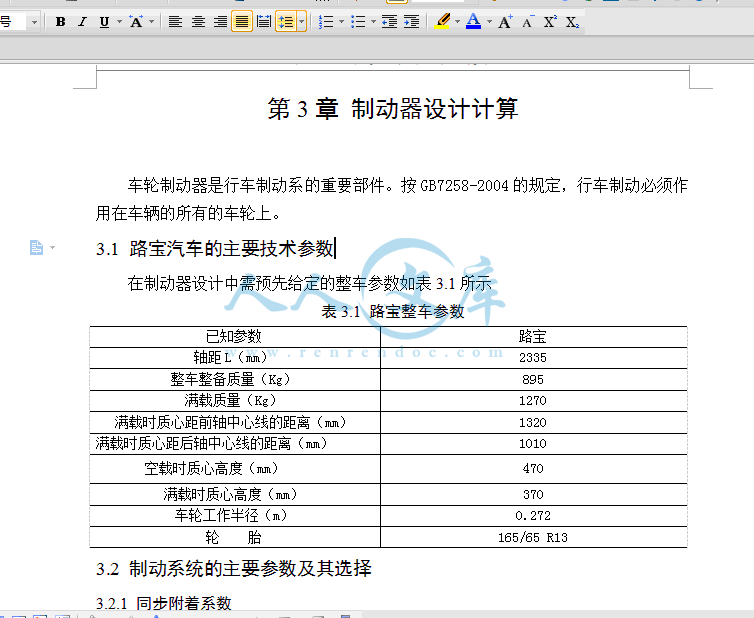Align text right
The image size is (754, 618).
220,22
